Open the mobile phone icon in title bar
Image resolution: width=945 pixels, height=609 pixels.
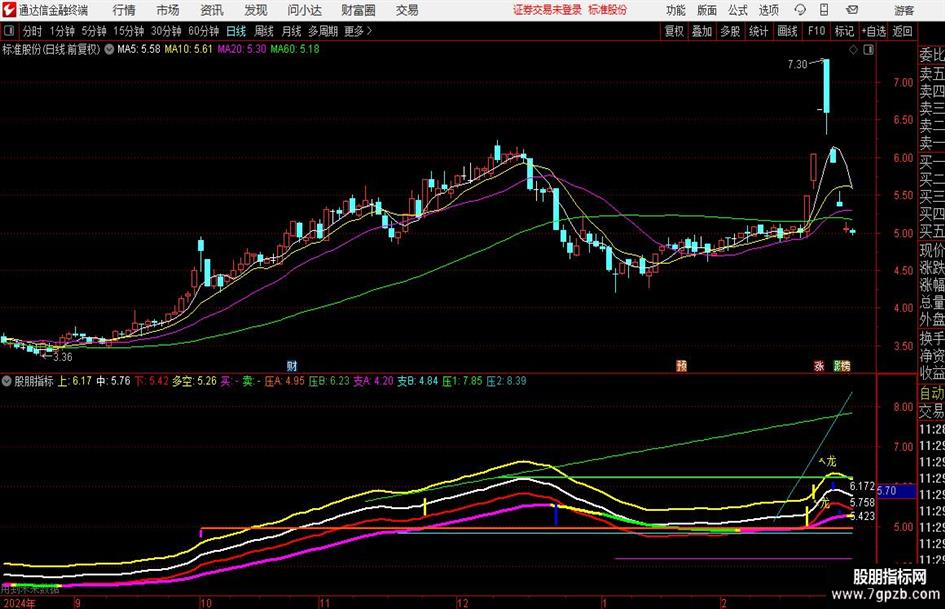point(824,10)
